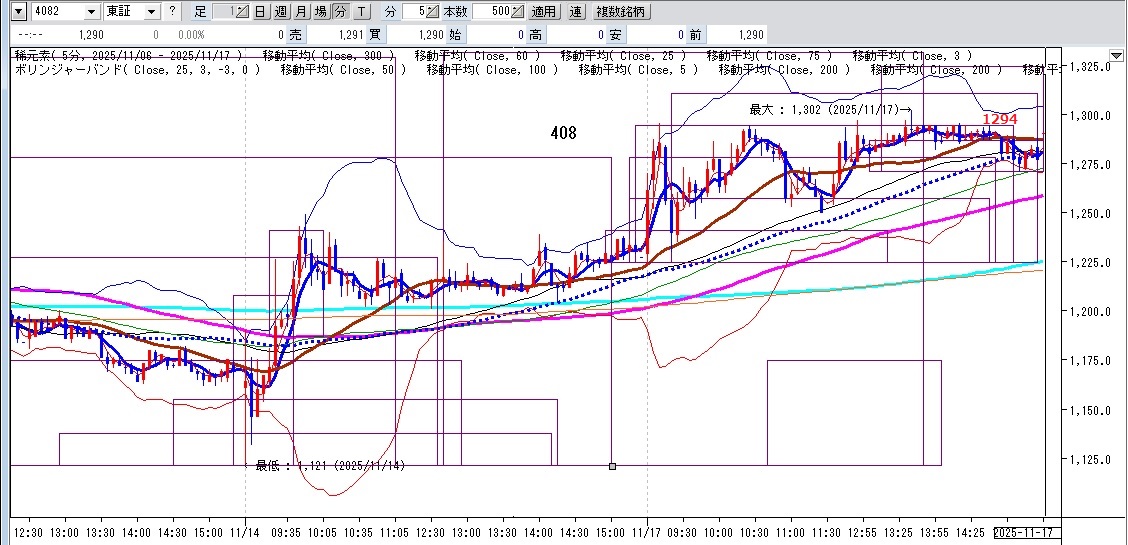Click the 複数銘柄 multiple stocks button
The width and height of the screenshot is (1128, 545).
click(622, 12)
